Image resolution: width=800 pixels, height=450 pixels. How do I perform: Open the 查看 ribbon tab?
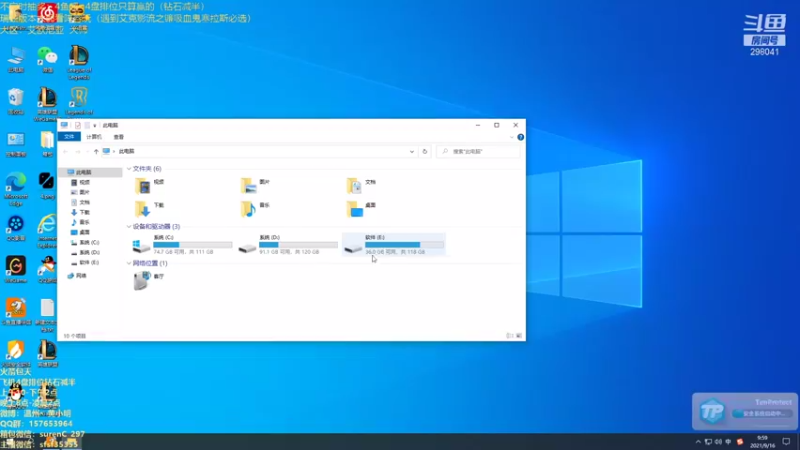(119, 137)
